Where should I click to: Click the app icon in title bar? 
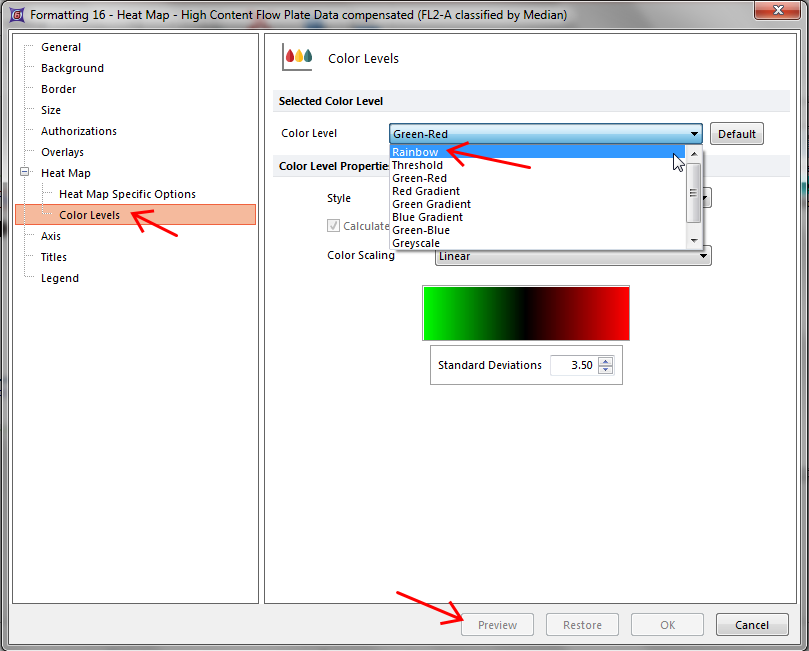[x=15, y=15]
